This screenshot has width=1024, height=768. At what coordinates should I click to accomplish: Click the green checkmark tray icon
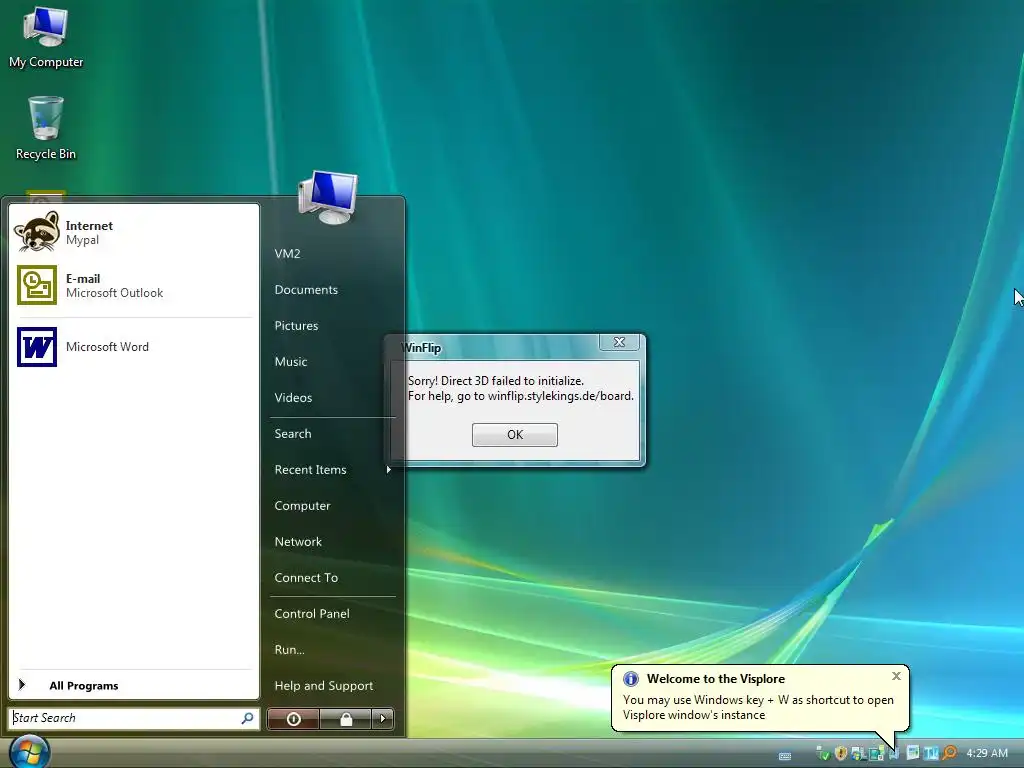pyautogui.click(x=824, y=754)
